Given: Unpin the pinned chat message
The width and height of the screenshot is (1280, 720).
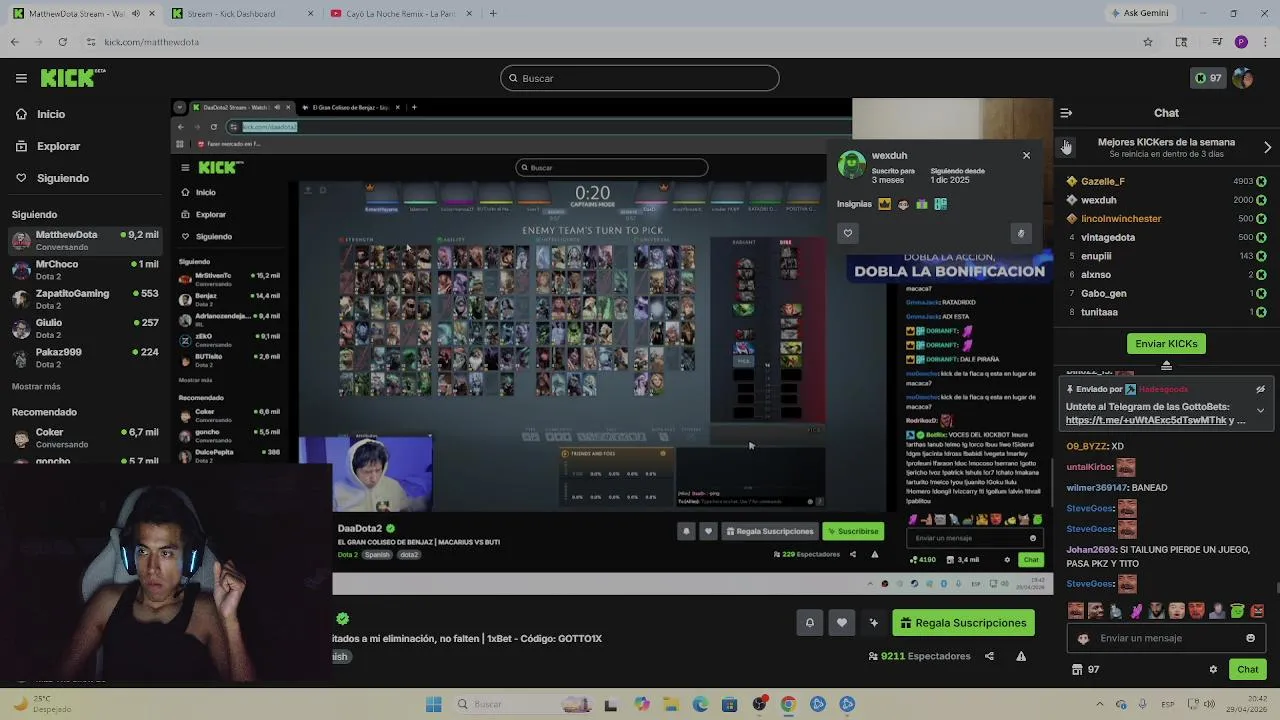Looking at the screenshot, I should [1260, 389].
